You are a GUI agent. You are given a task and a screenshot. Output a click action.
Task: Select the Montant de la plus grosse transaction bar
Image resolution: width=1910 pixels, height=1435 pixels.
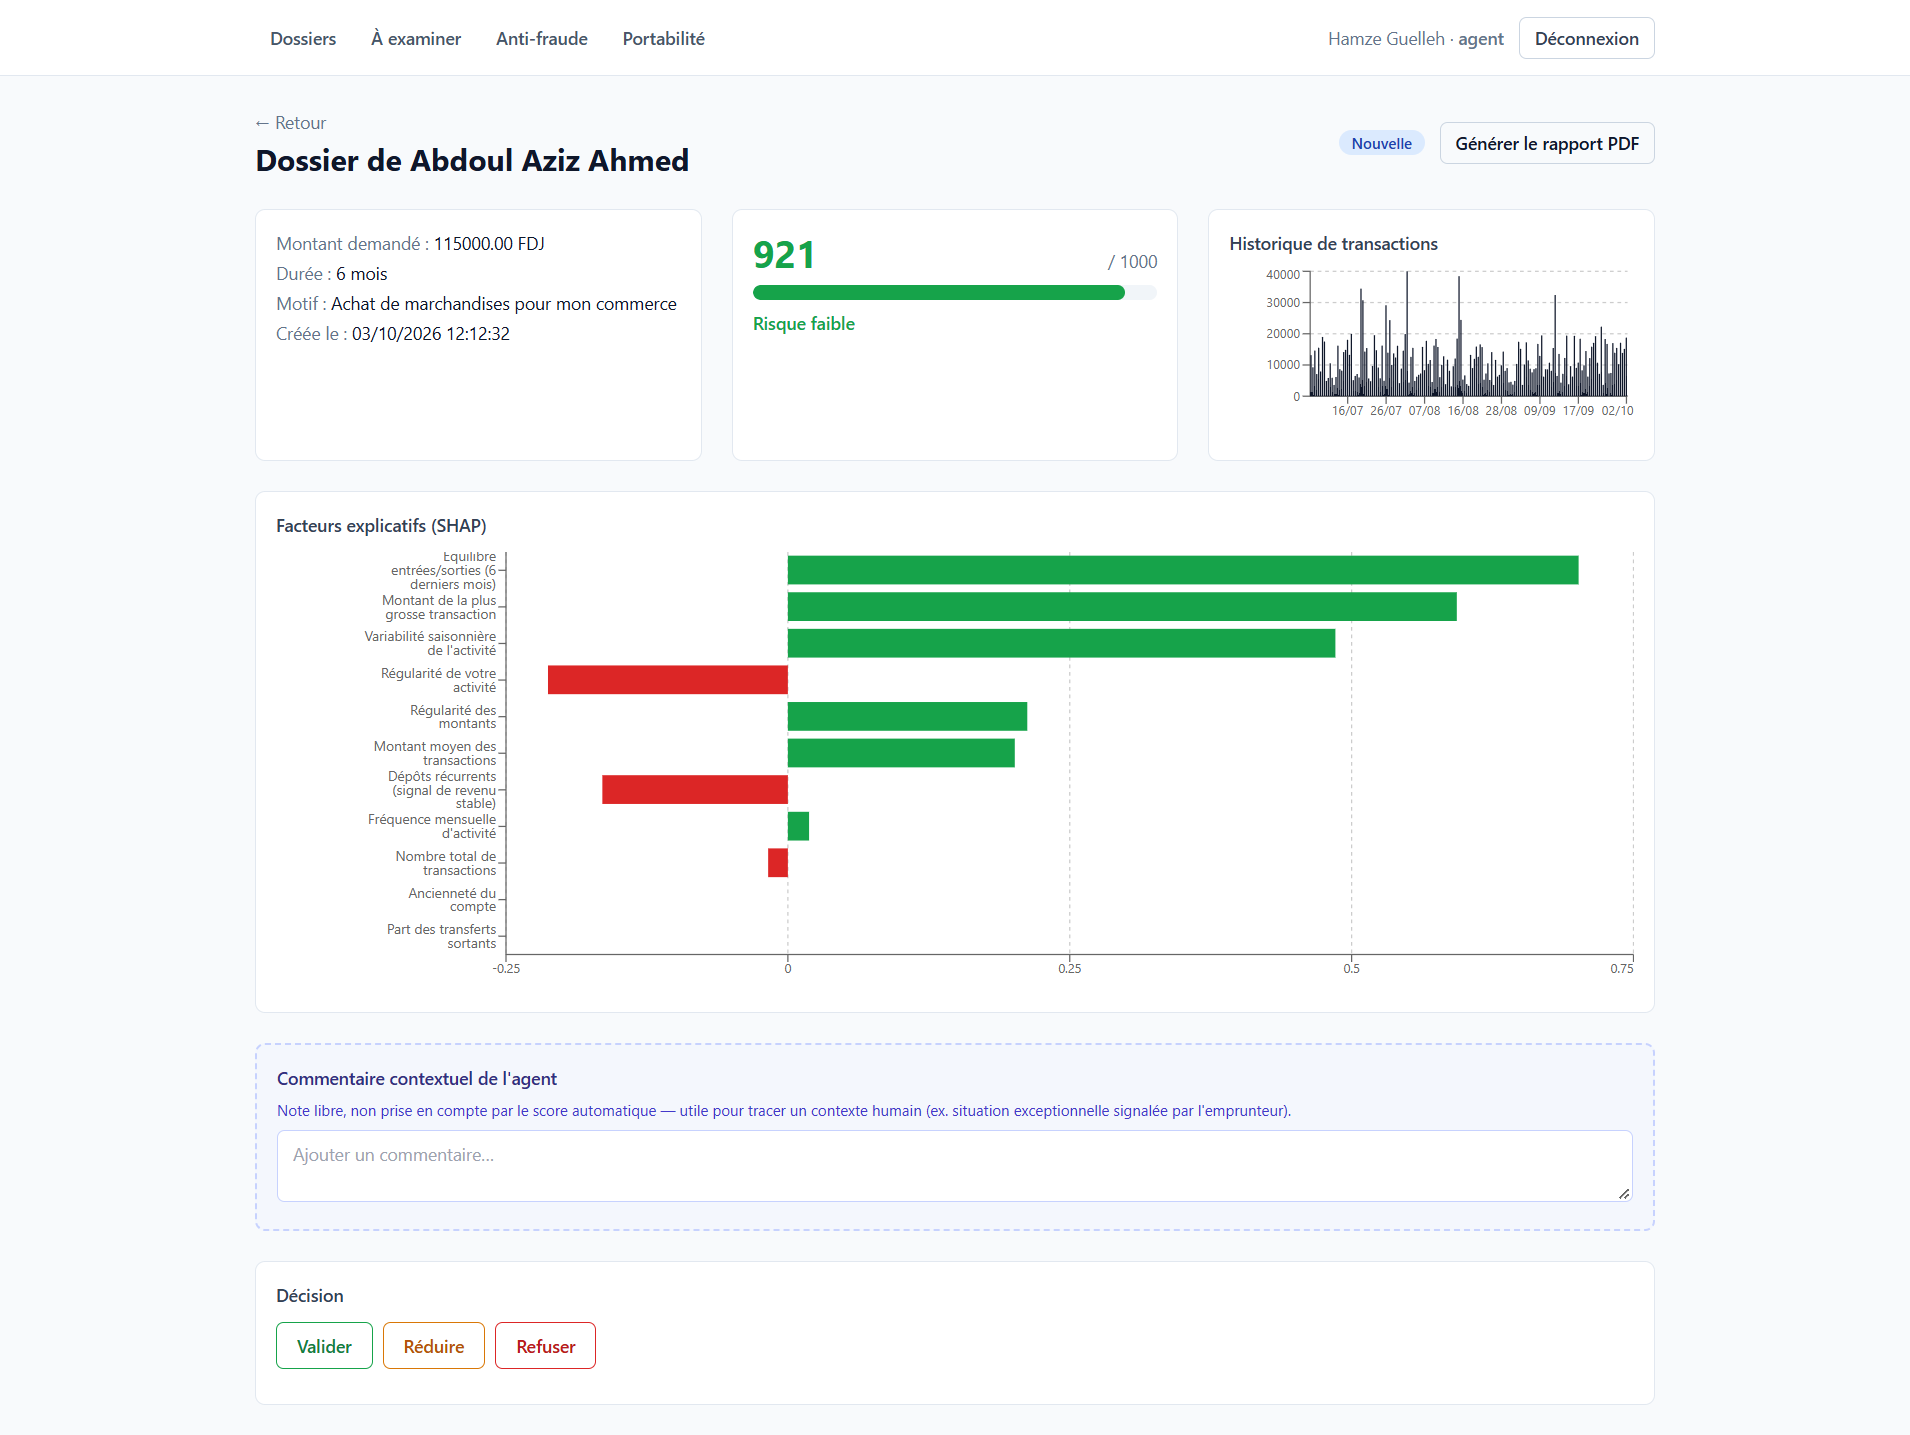(1122, 606)
